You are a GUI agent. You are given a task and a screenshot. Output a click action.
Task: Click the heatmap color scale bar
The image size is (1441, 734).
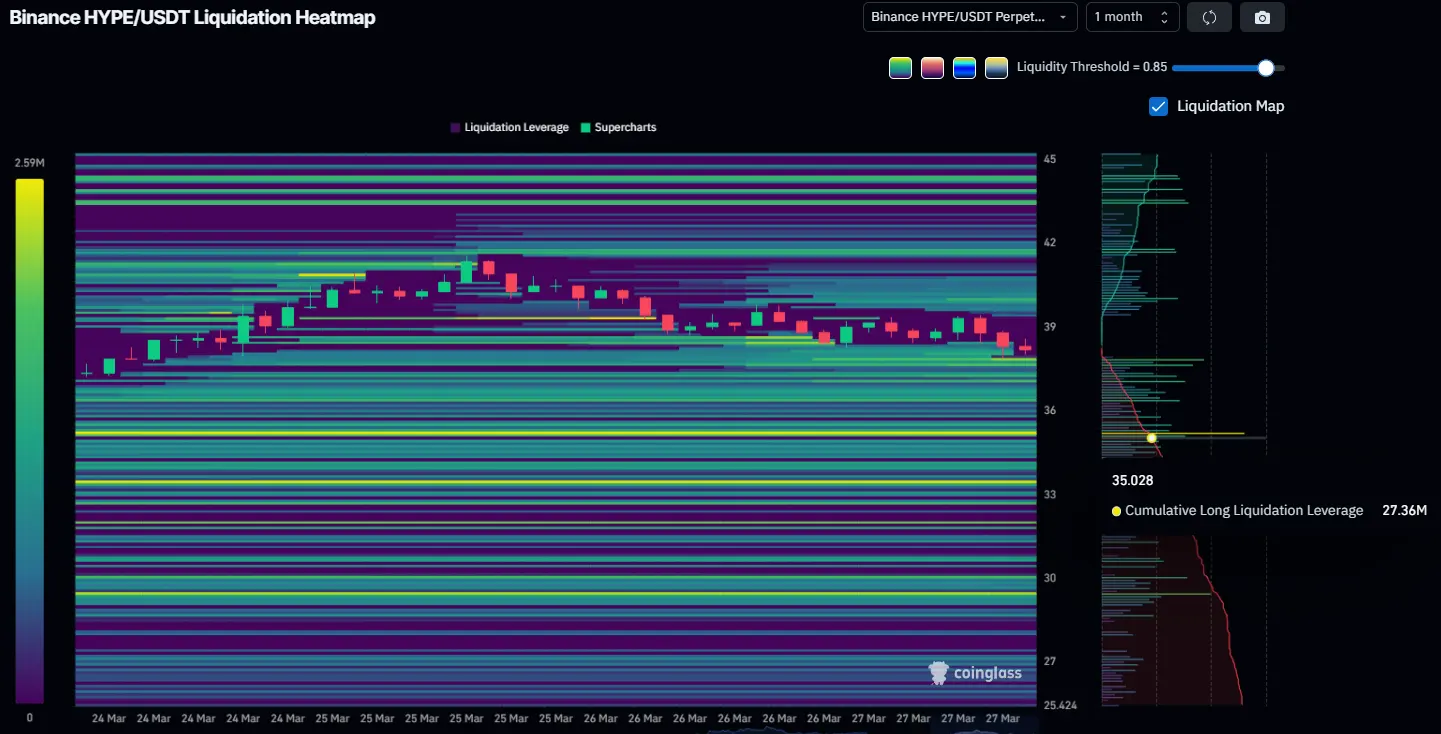point(30,441)
